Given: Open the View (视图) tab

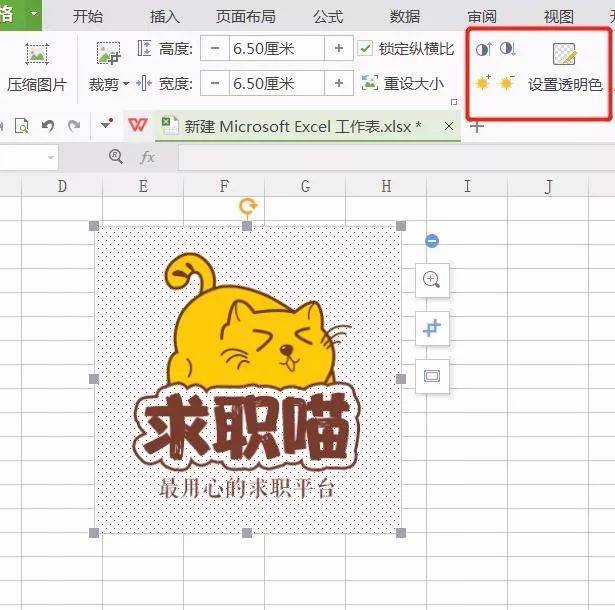Looking at the screenshot, I should pos(559,16).
